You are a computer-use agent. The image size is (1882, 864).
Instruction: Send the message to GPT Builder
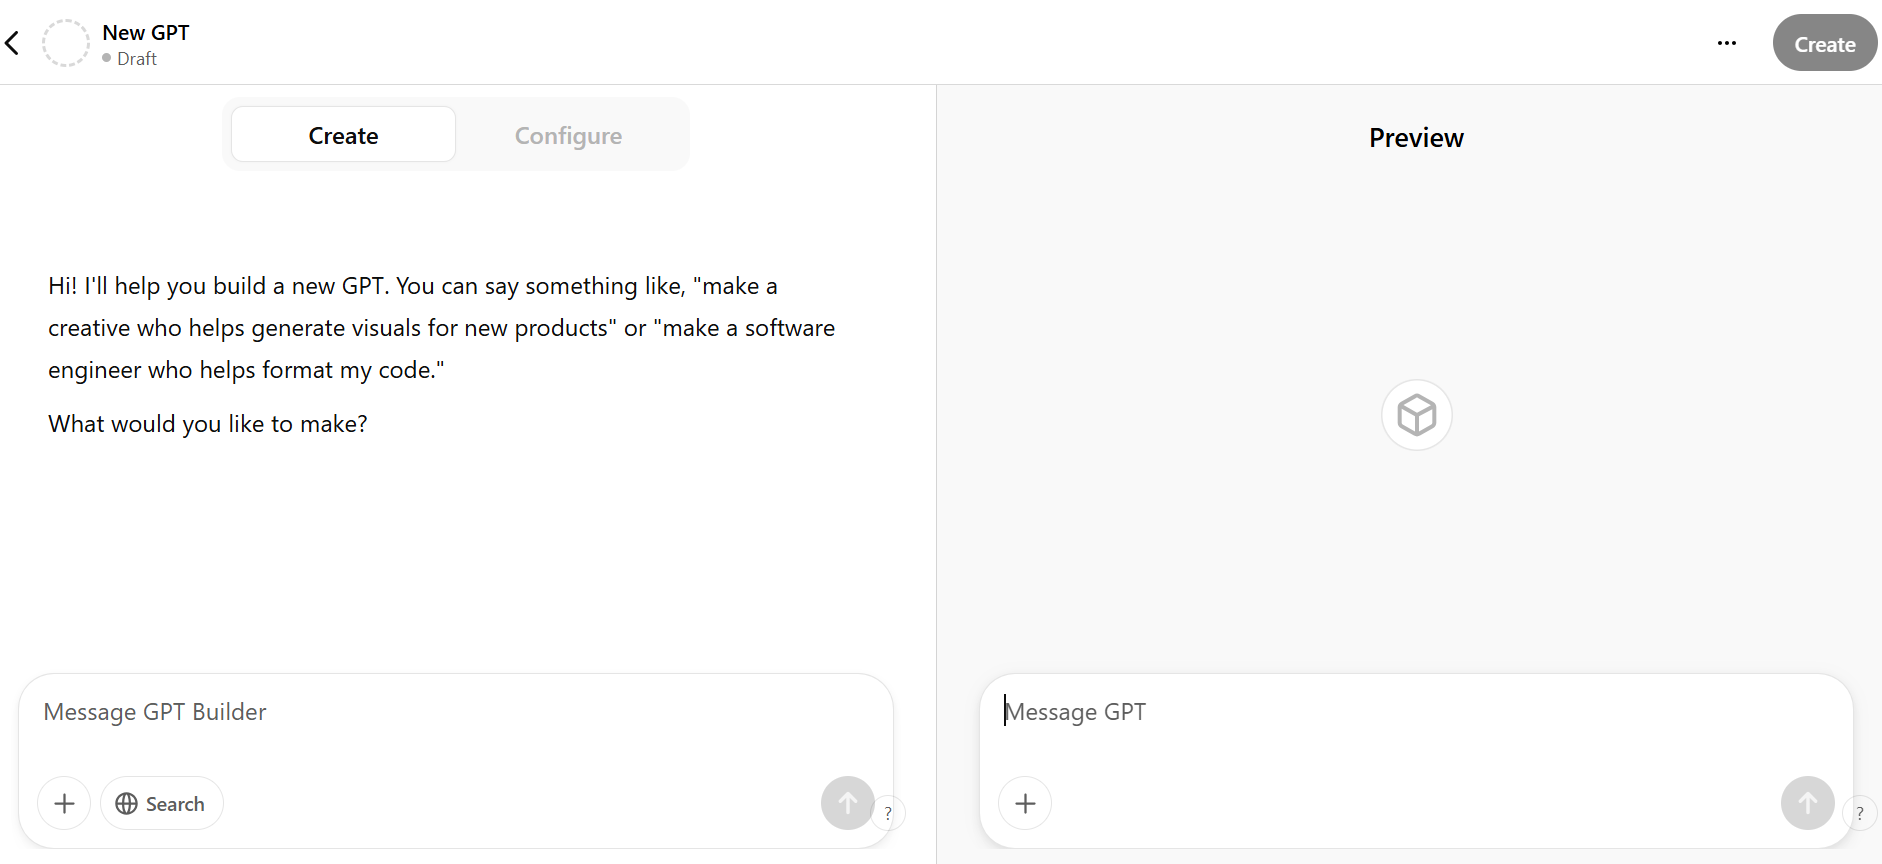[847, 803]
